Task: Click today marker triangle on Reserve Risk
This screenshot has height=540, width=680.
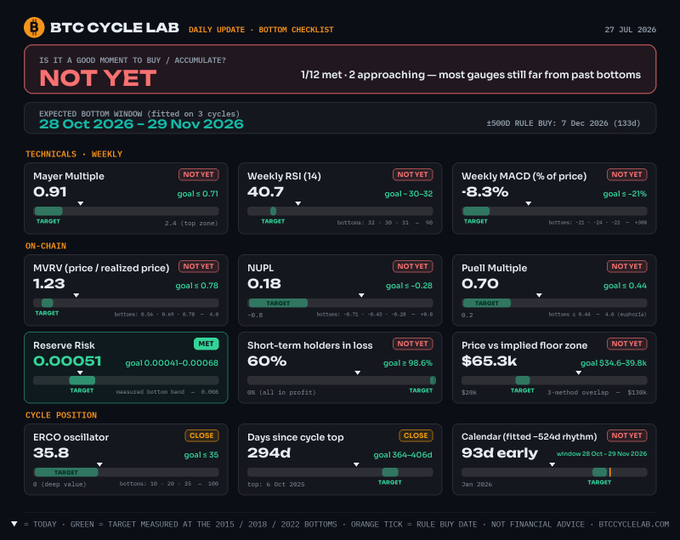Action: coord(80,373)
